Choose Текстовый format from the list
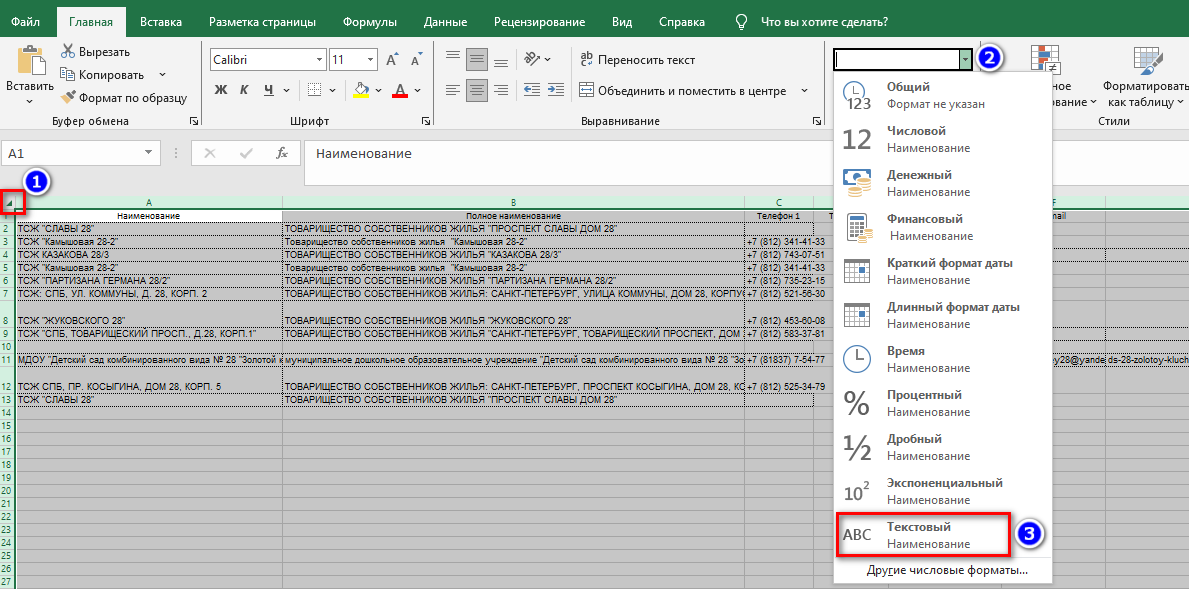Image resolution: width=1189 pixels, height=589 pixels. click(918, 534)
